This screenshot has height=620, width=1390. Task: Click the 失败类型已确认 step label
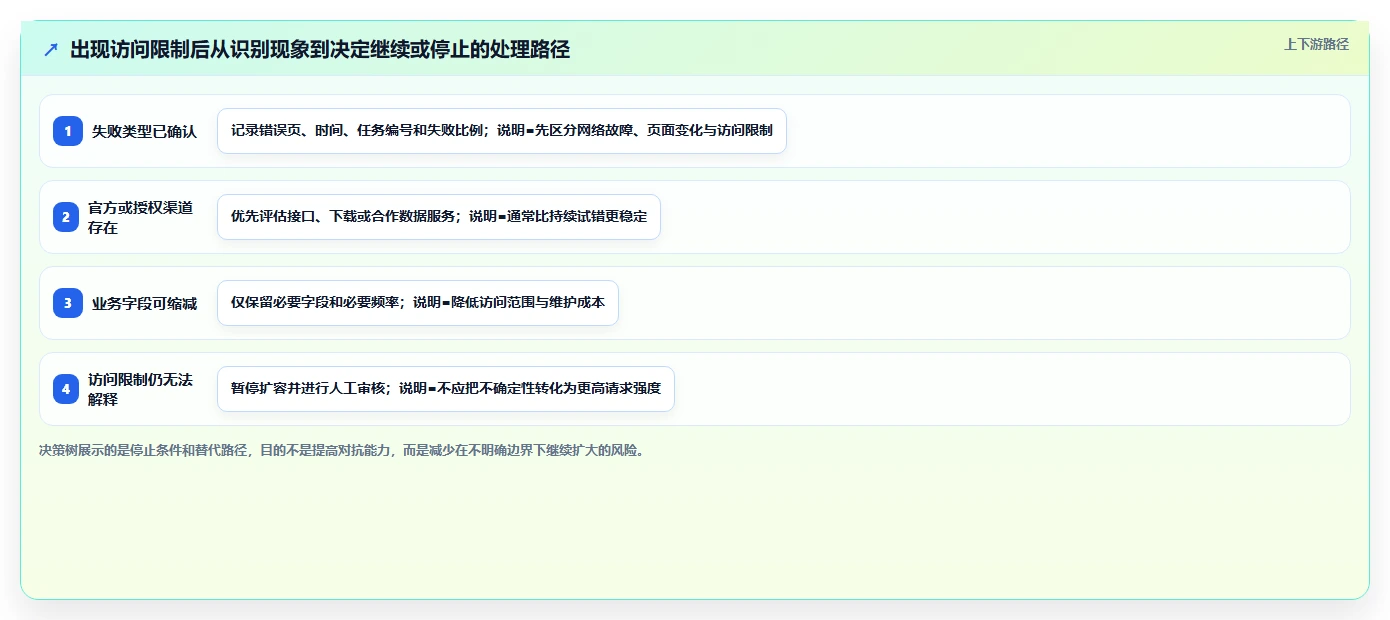pyautogui.click(x=144, y=131)
